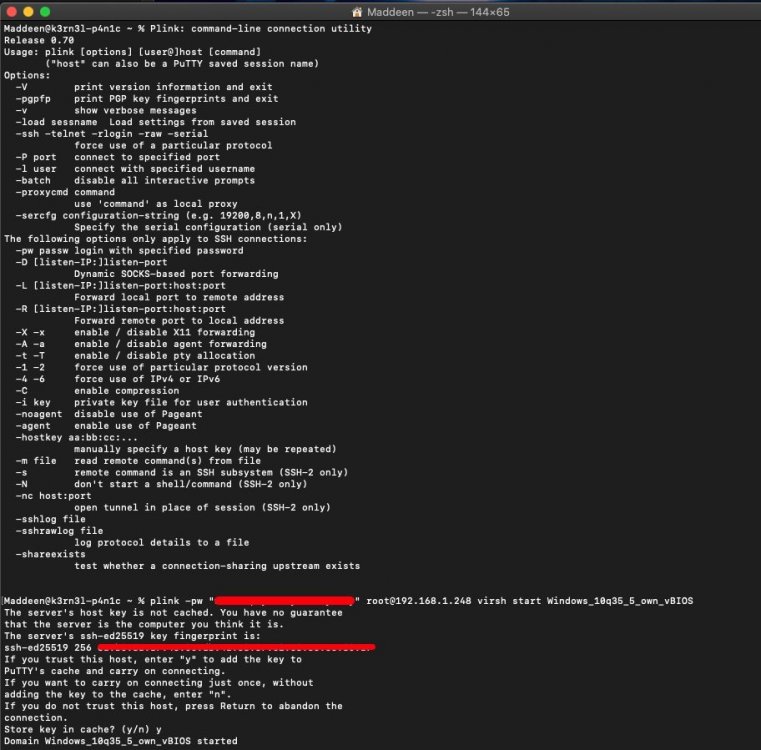The width and height of the screenshot is (761, 750).
Task: Click the '-load sessname' option line
Action: [x=156, y=122]
